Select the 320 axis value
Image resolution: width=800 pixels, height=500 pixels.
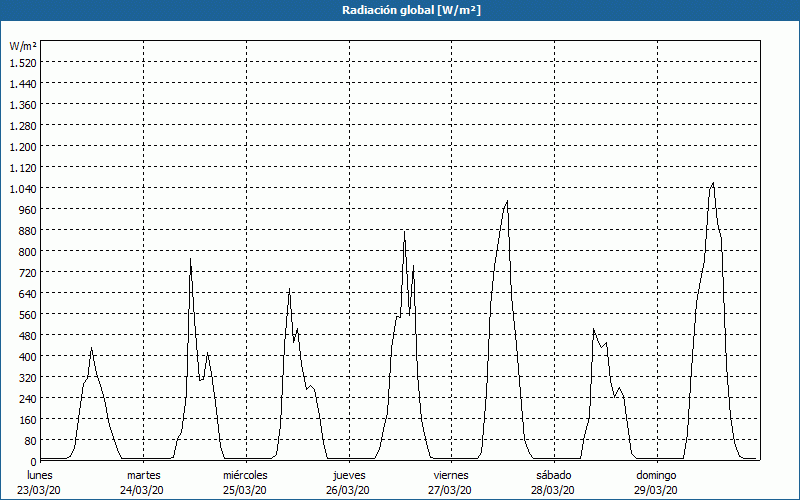28,378
